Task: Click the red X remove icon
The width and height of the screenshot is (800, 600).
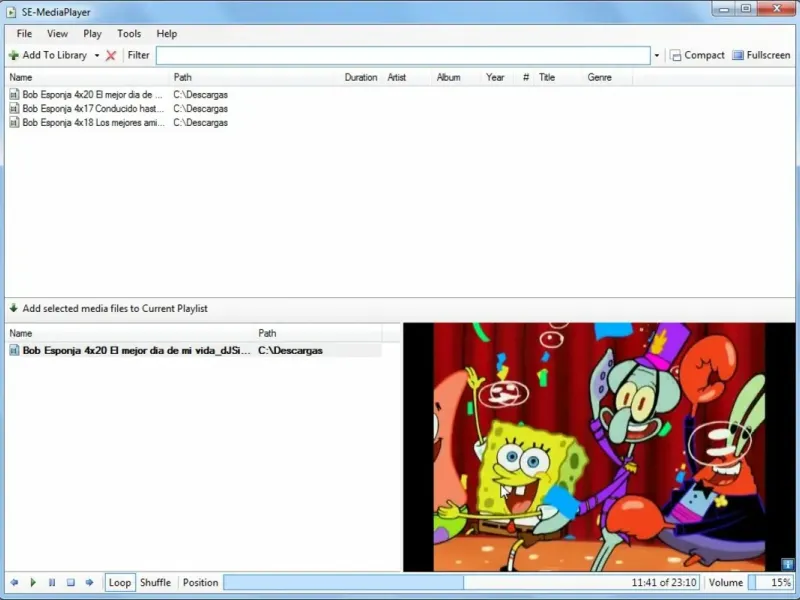Action: pyautogui.click(x=111, y=55)
